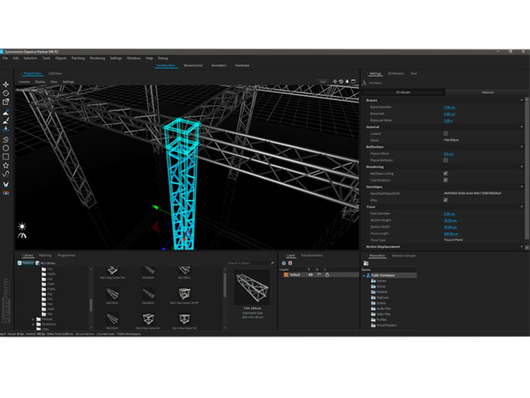Uncheck Backface Culling checkbox

coord(445,173)
